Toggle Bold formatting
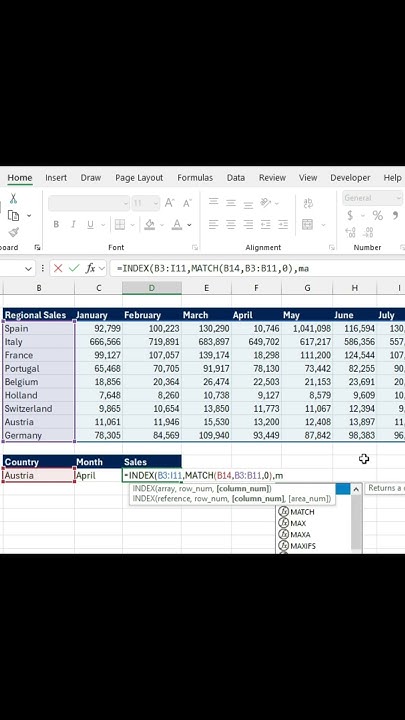The image size is (405, 720). [56, 225]
